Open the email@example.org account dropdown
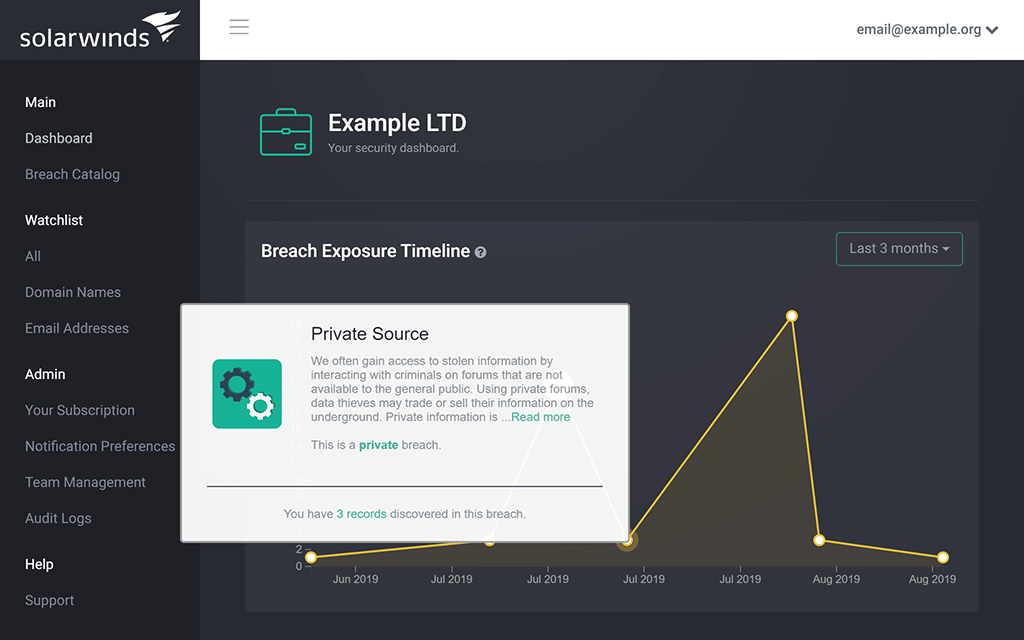This screenshot has height=640, width=1024. click(x=927, y=29)
